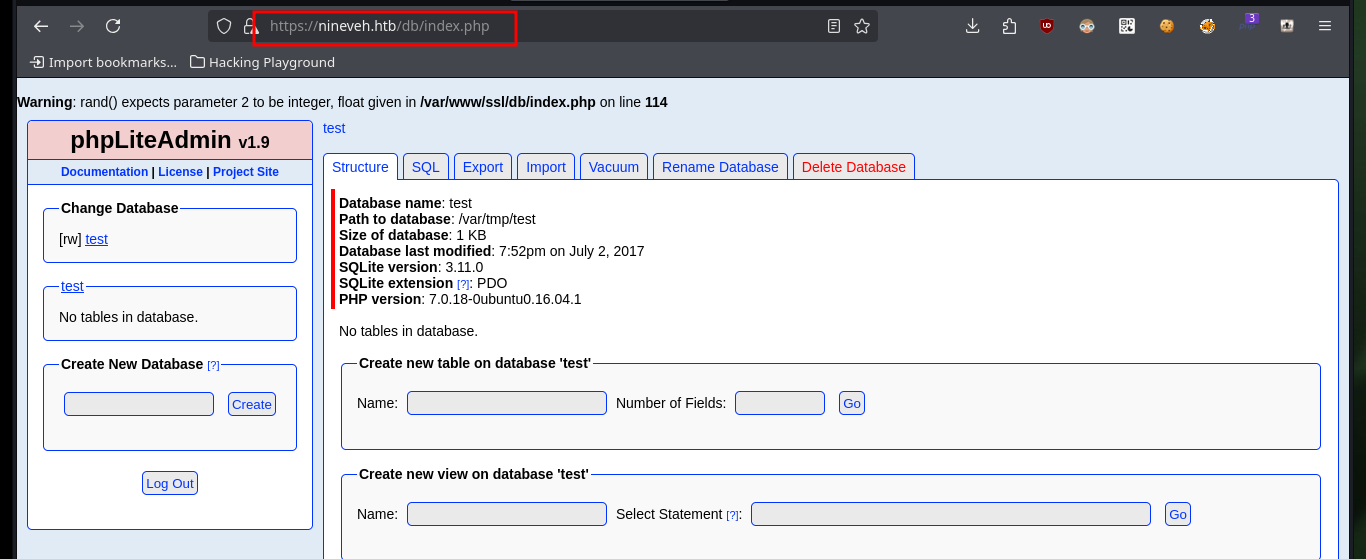Toggle reader view in address bar
1366x559 pixels.
tap(834, 26)
